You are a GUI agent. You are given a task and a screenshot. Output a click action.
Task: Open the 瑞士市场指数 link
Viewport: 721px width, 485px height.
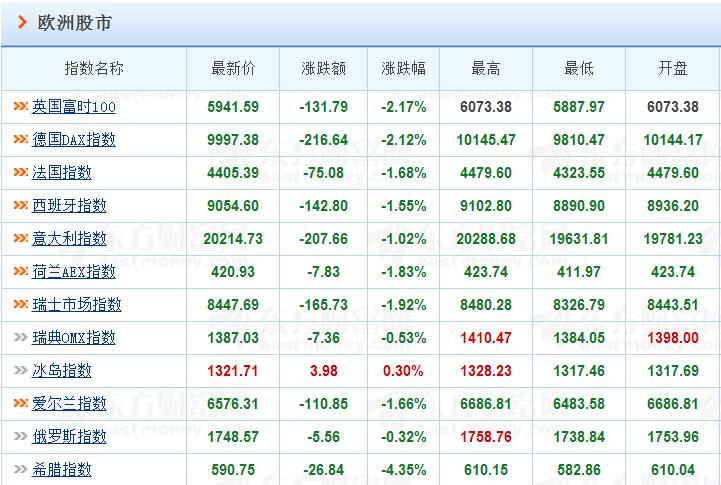tap(77, 304)
